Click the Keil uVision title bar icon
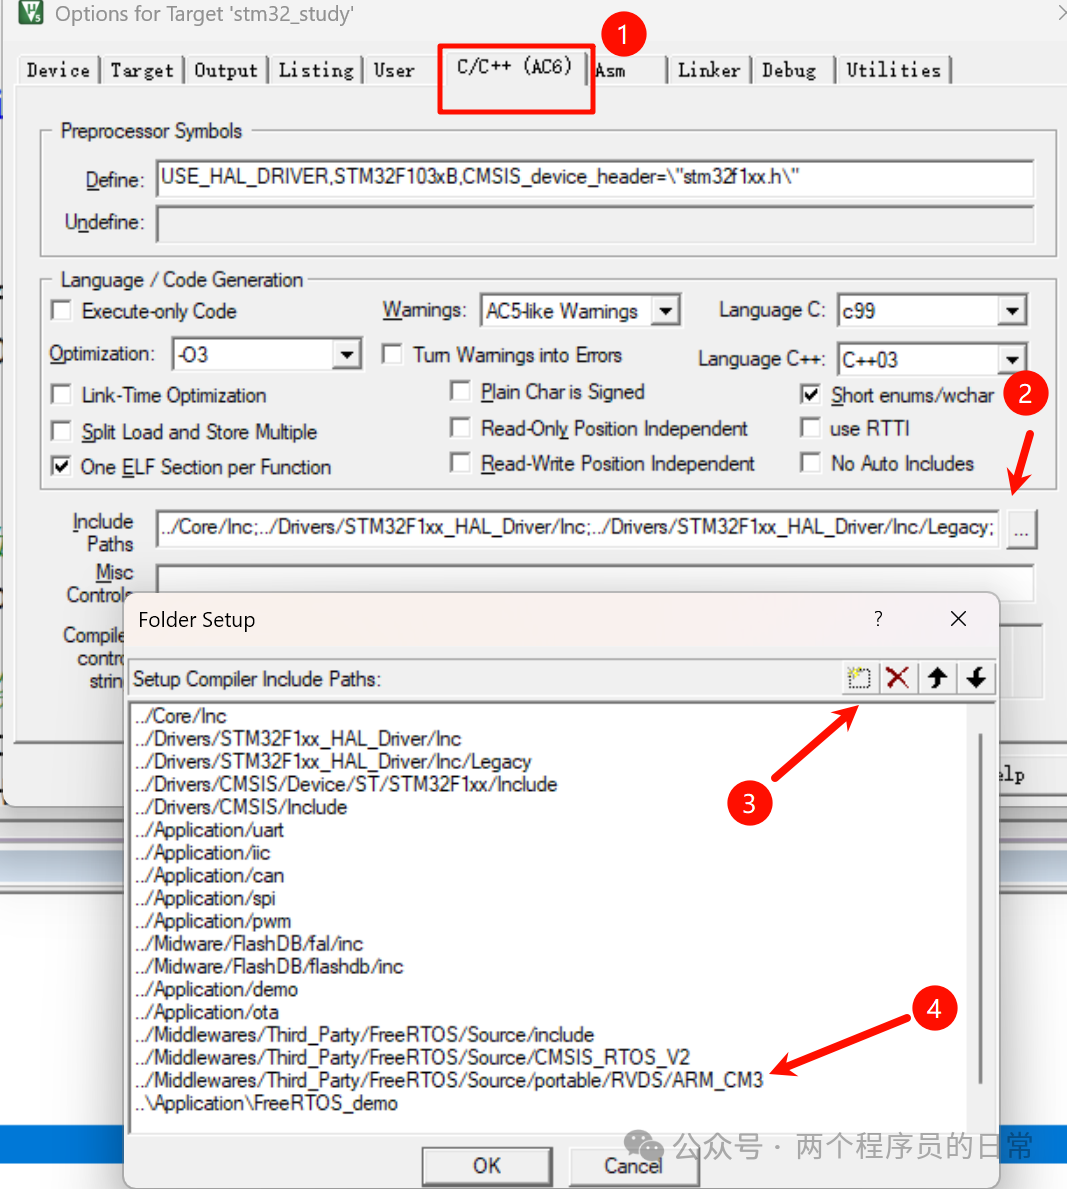Screen dimensions: 1067x1189 [30, 12]
